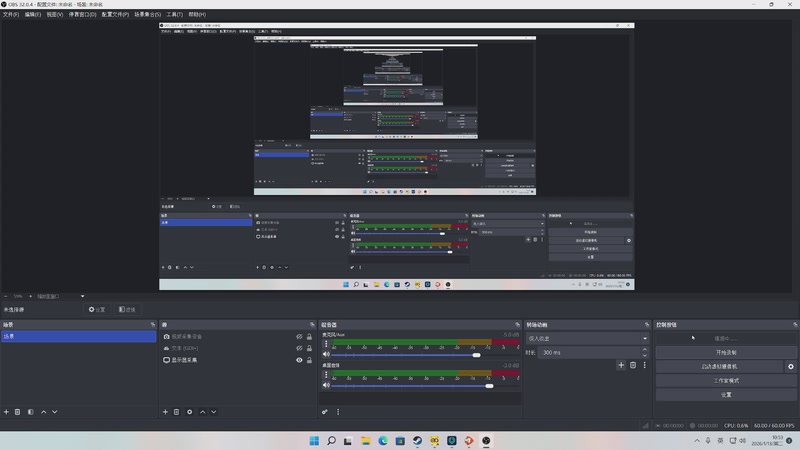Image resolution: width=800 pixels, height=450 pixels.
Task: Toggle lock on 视频采集设备 source
Action: 309,337
